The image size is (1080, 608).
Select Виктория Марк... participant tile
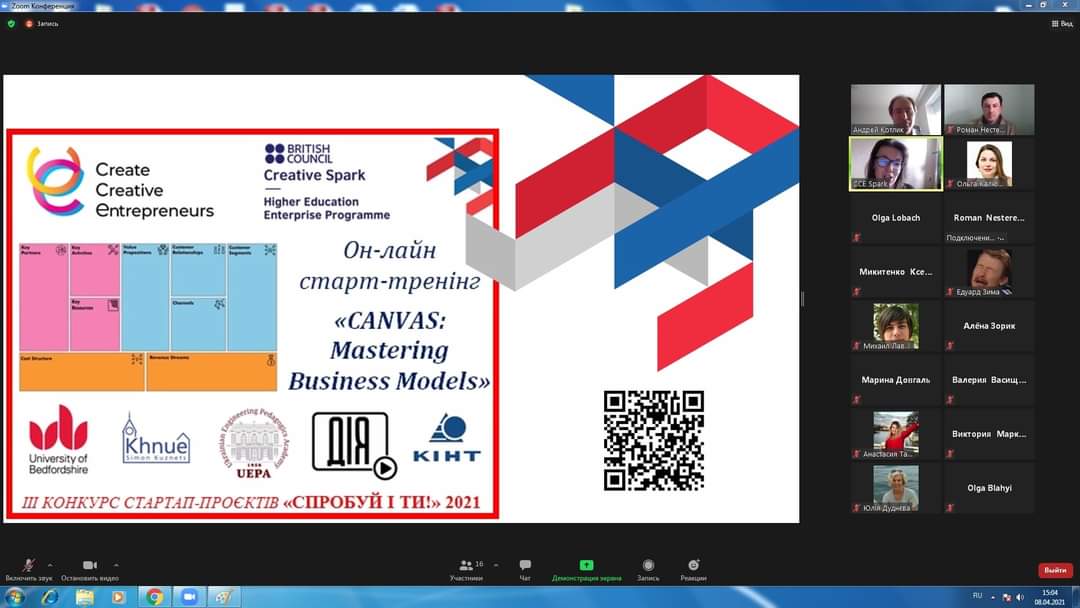pos(989,434)
